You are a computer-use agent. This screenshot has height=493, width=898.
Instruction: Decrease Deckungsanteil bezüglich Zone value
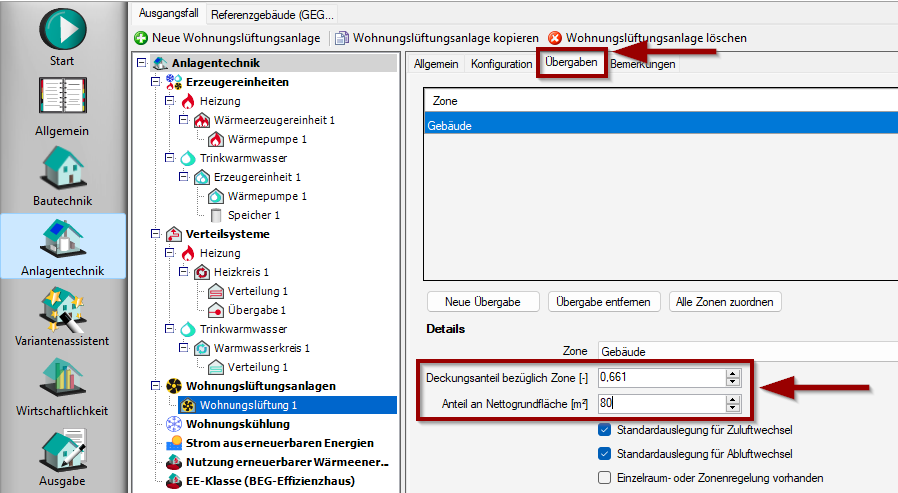click(x=732, y=381)
